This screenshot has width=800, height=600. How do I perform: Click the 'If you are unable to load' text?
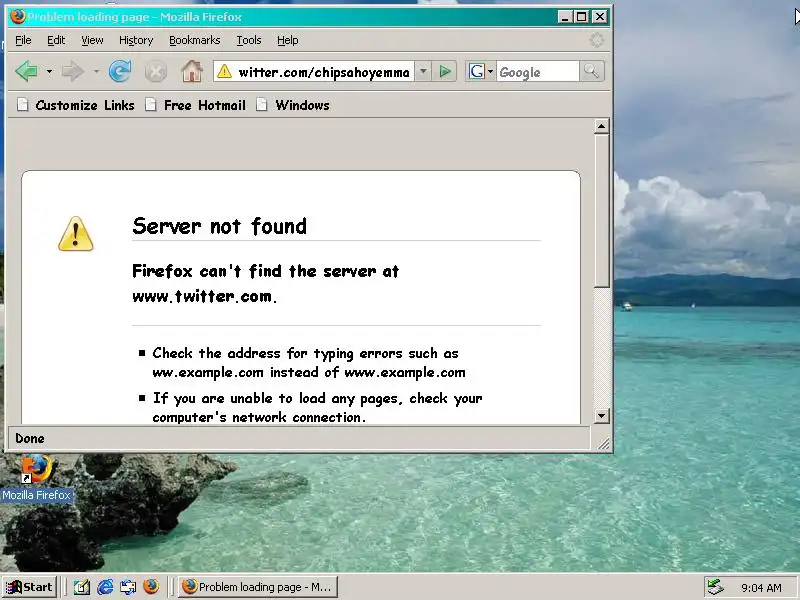[x=317, y=408]
